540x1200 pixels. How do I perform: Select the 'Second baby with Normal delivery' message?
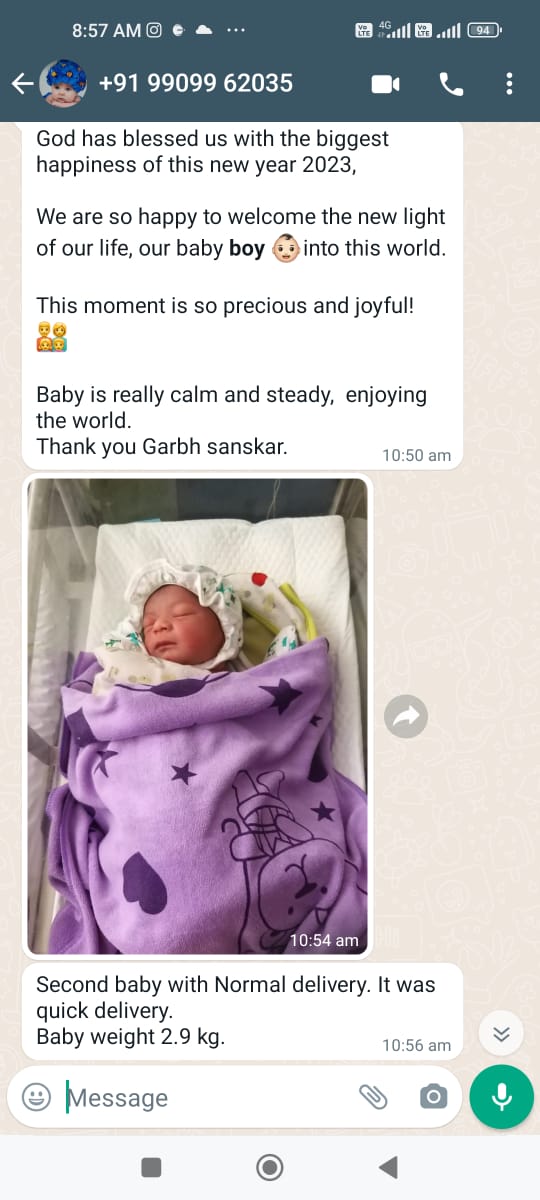(242, 1011)
